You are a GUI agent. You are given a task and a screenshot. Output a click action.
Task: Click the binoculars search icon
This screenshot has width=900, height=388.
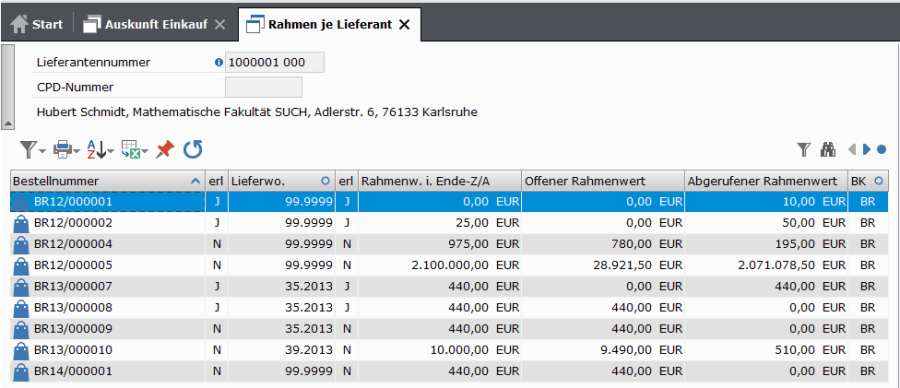click(x=828, y=150)
